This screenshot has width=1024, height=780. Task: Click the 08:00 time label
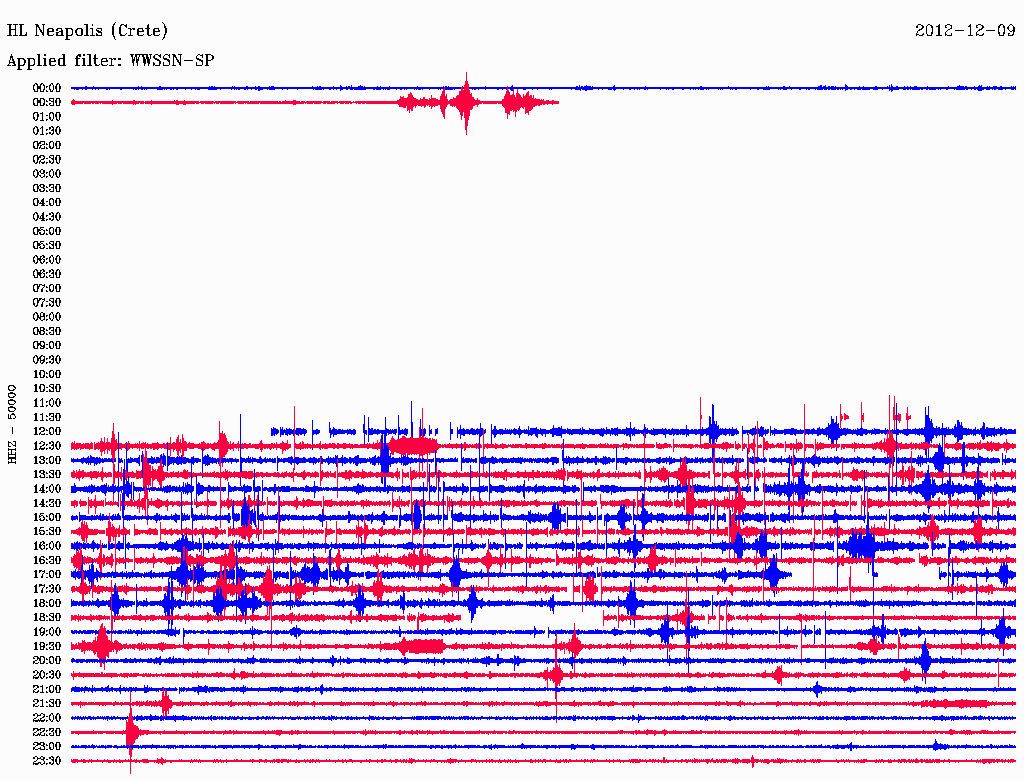click(x=47, y=317)
